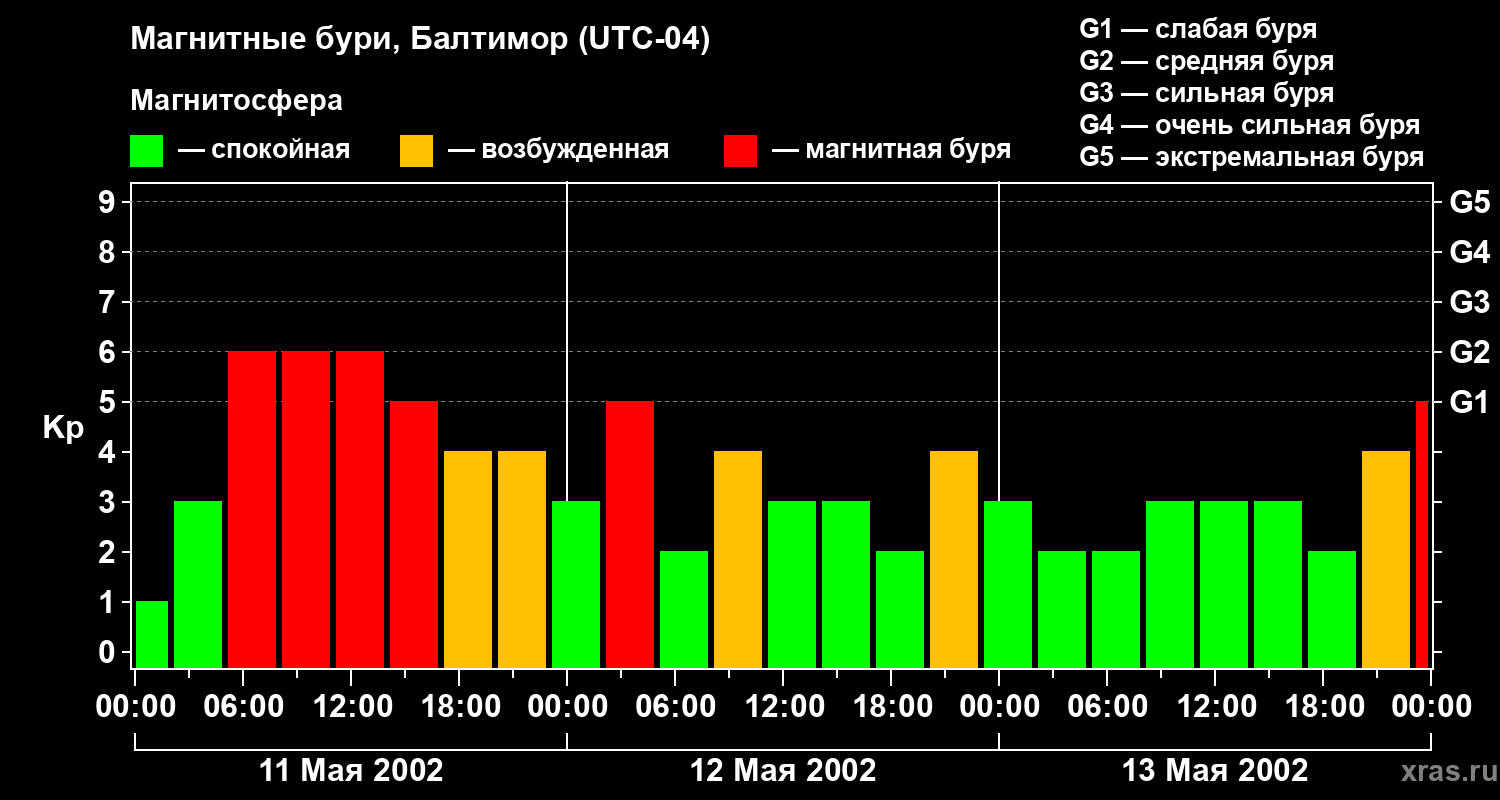The width and height of the screenshot is (1500, 800).
Task: Click the G5 label on the right axis
Action: tap(1469, 203)
